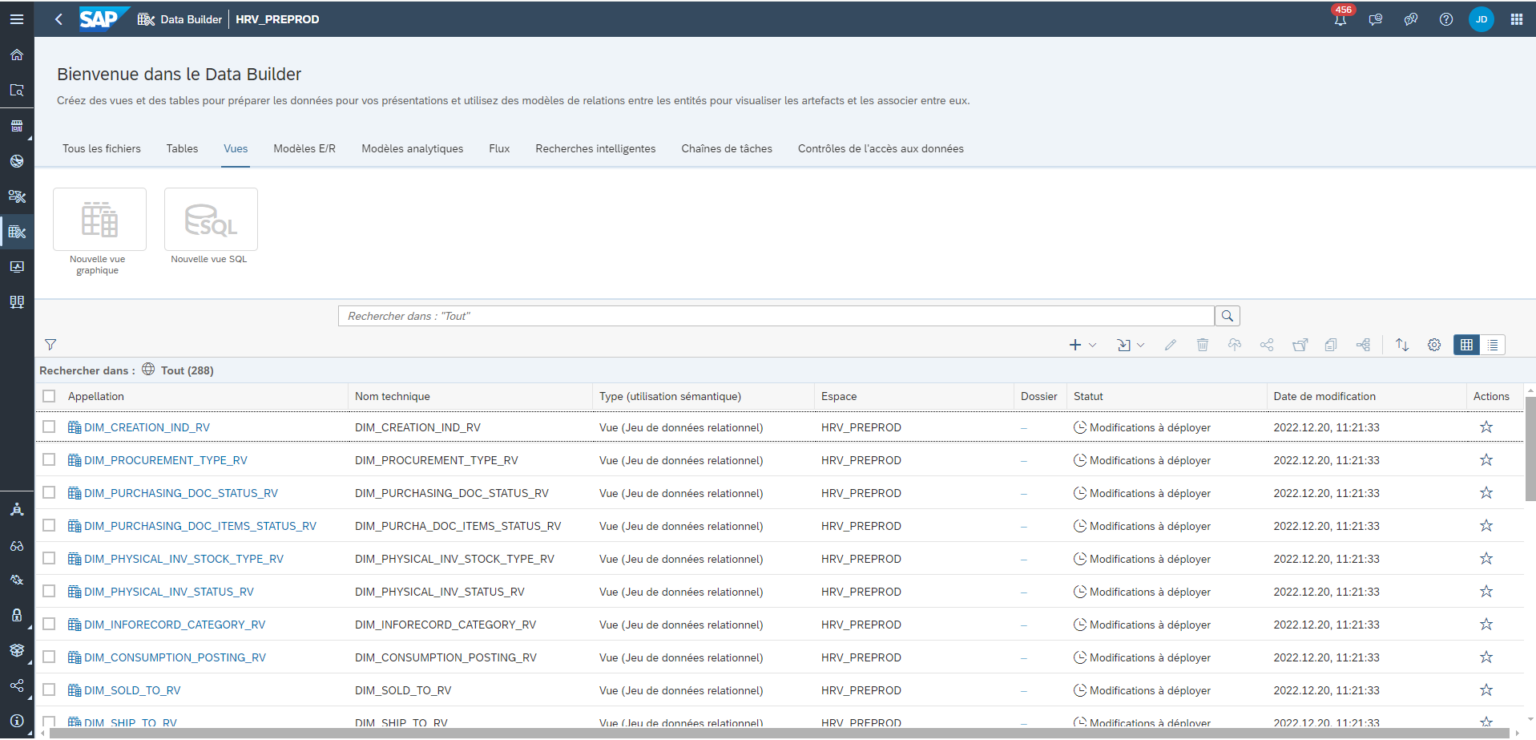This screenshot has height=740, width=1536.
Task: Open the sidebar hamburger menu
Action: point(16,18)
